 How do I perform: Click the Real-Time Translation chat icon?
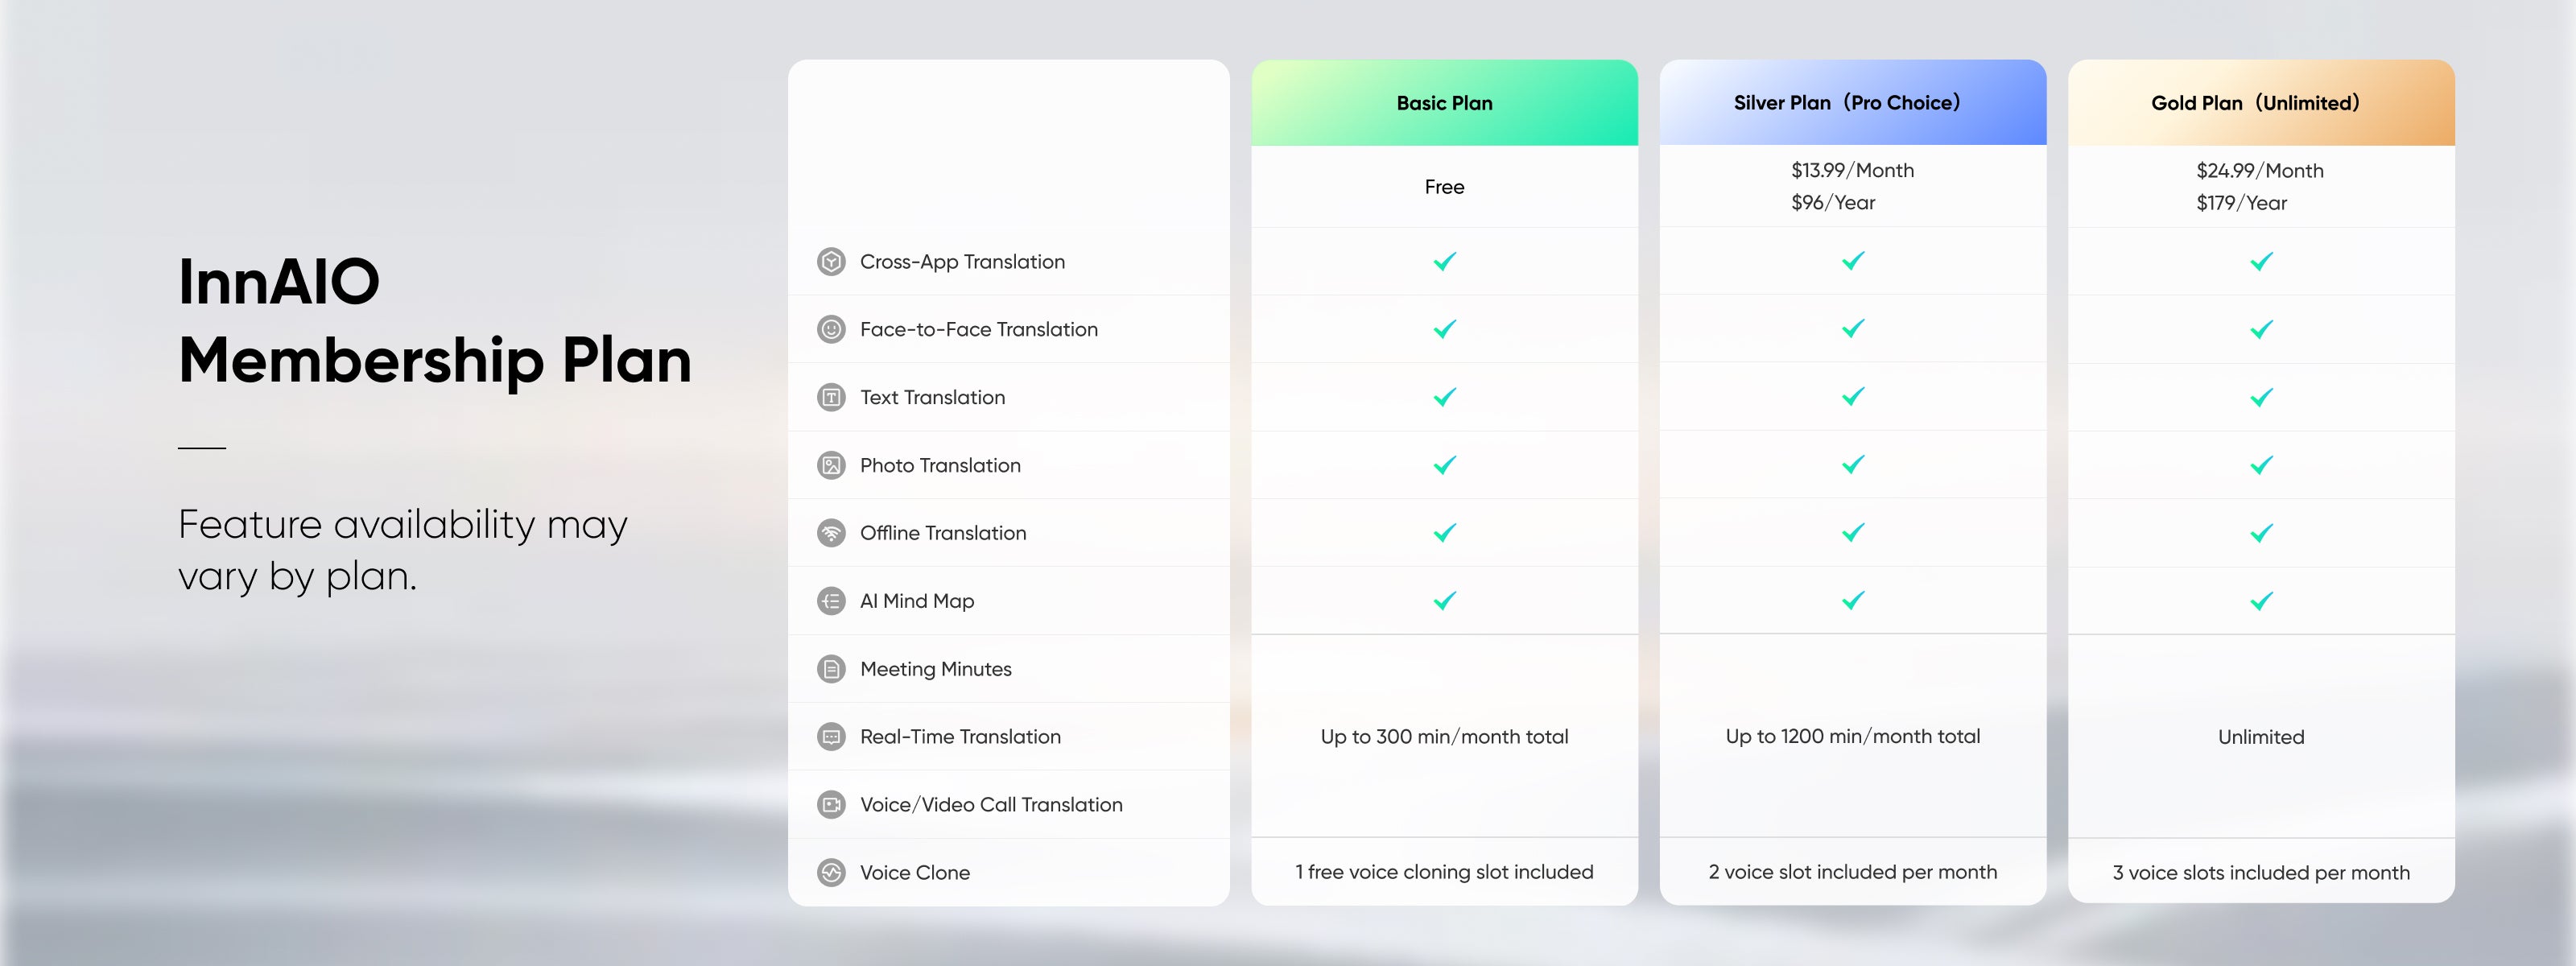(831, 737)
